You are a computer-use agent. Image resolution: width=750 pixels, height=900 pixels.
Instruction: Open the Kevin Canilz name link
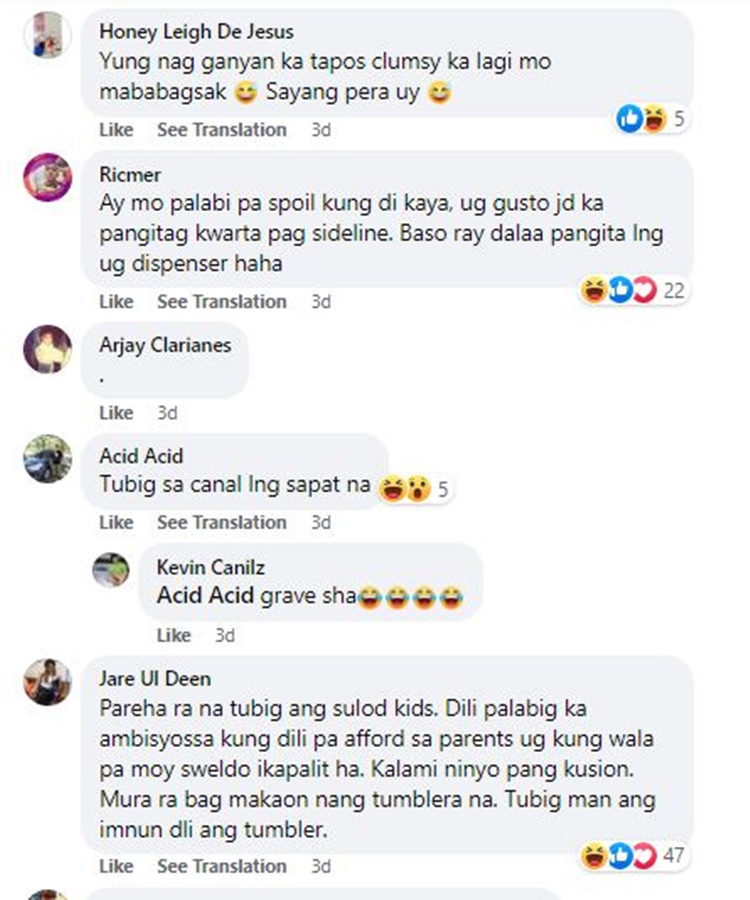211,567
